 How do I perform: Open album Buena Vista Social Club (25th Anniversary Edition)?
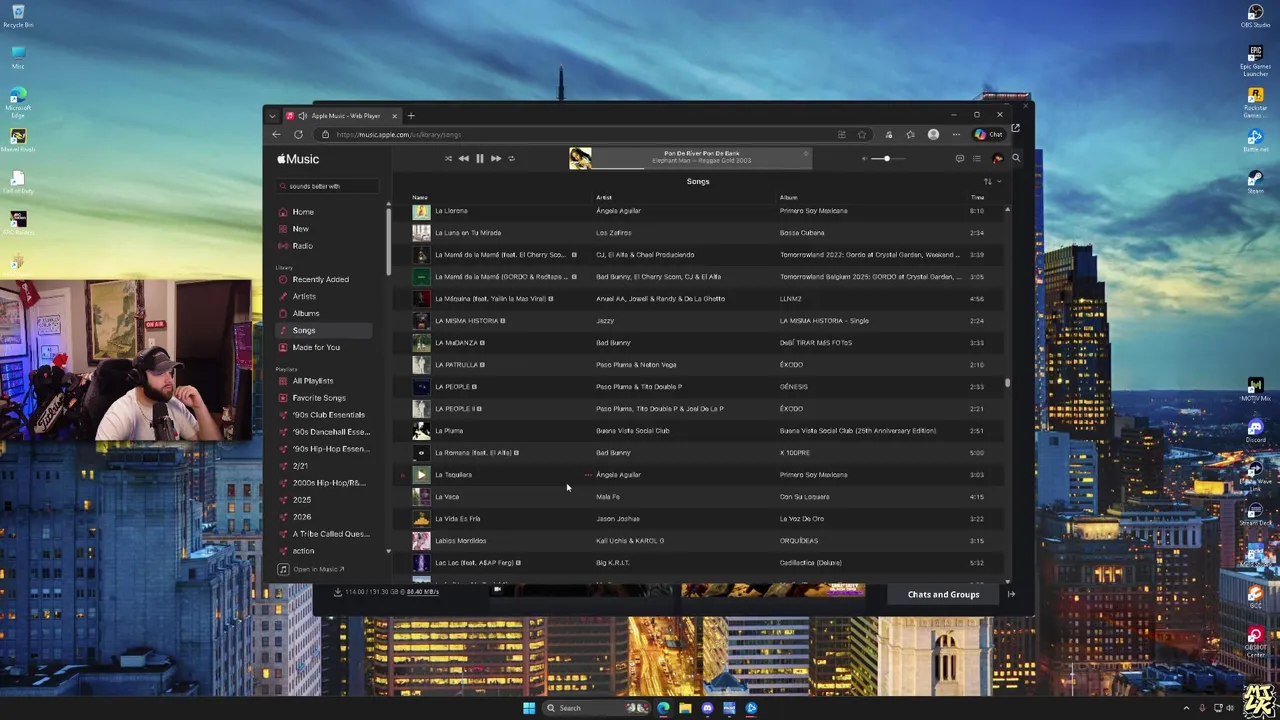pos(858,431)
